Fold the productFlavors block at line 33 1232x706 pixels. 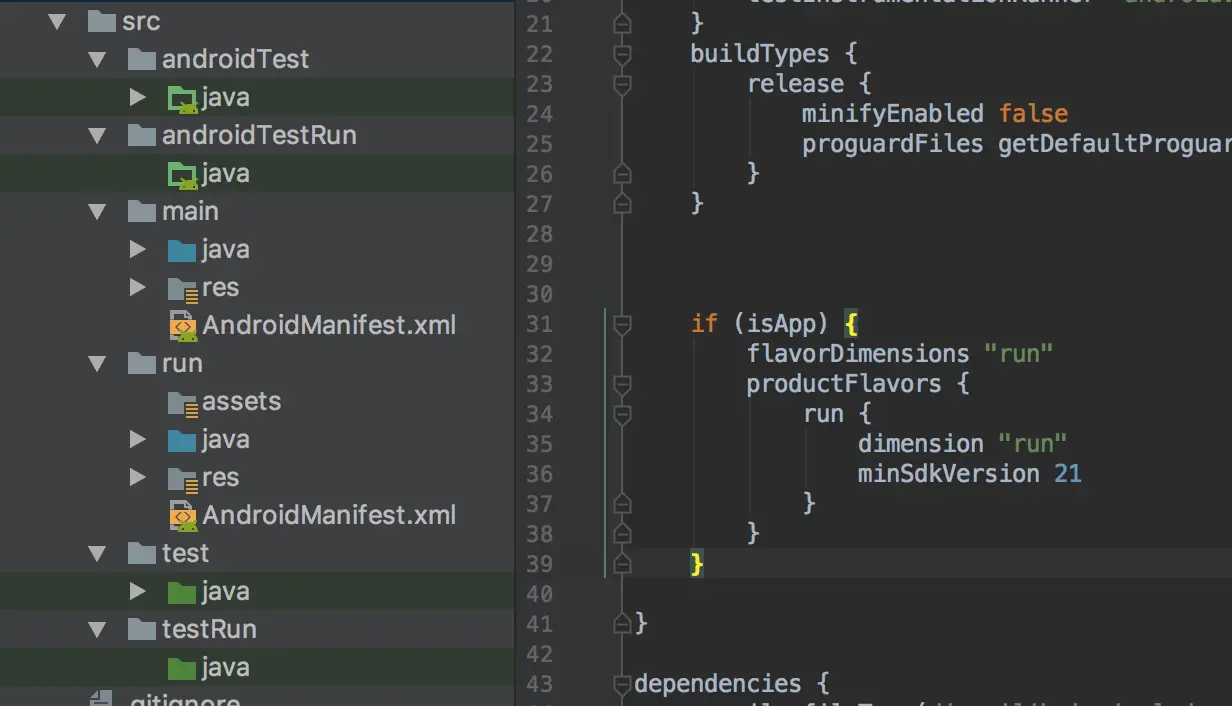622,384
